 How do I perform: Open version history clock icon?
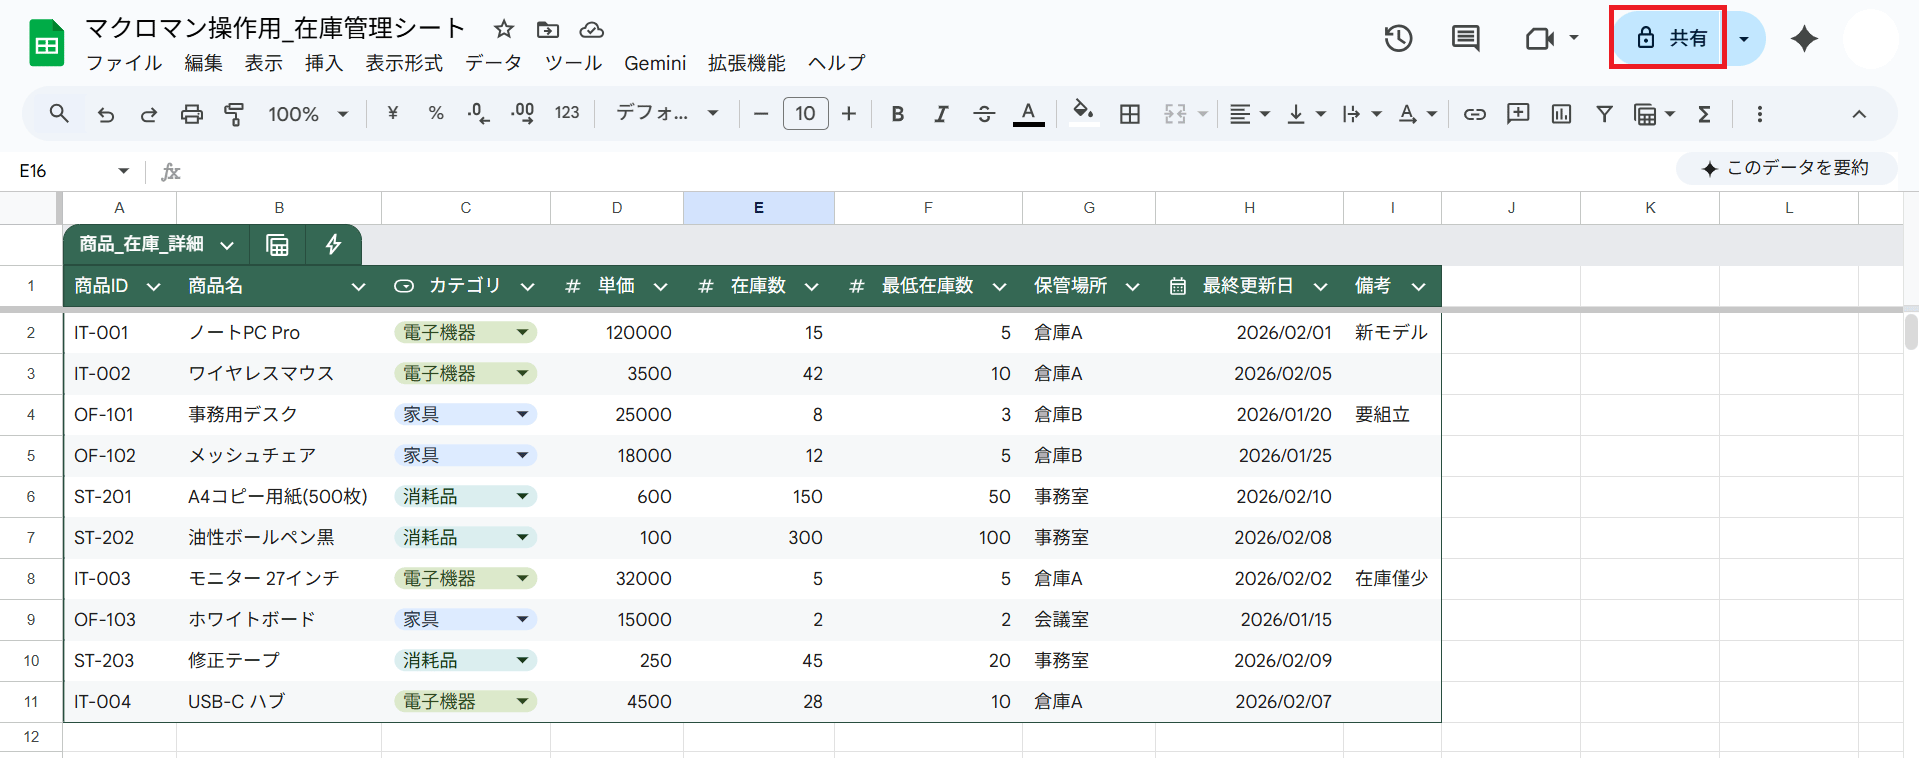(1398, 39)
